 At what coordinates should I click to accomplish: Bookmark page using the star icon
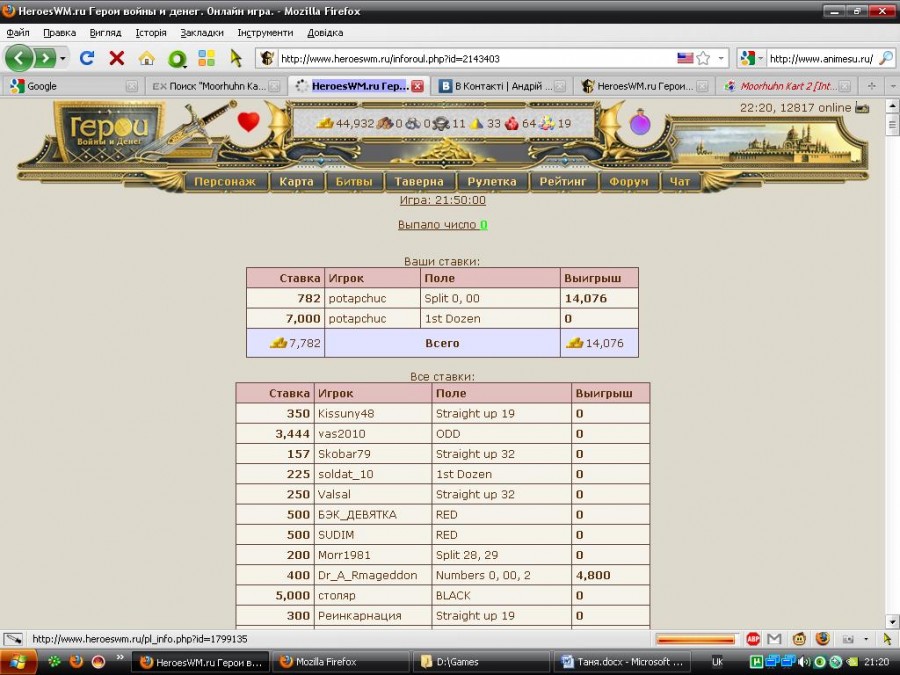pos(703,58)
